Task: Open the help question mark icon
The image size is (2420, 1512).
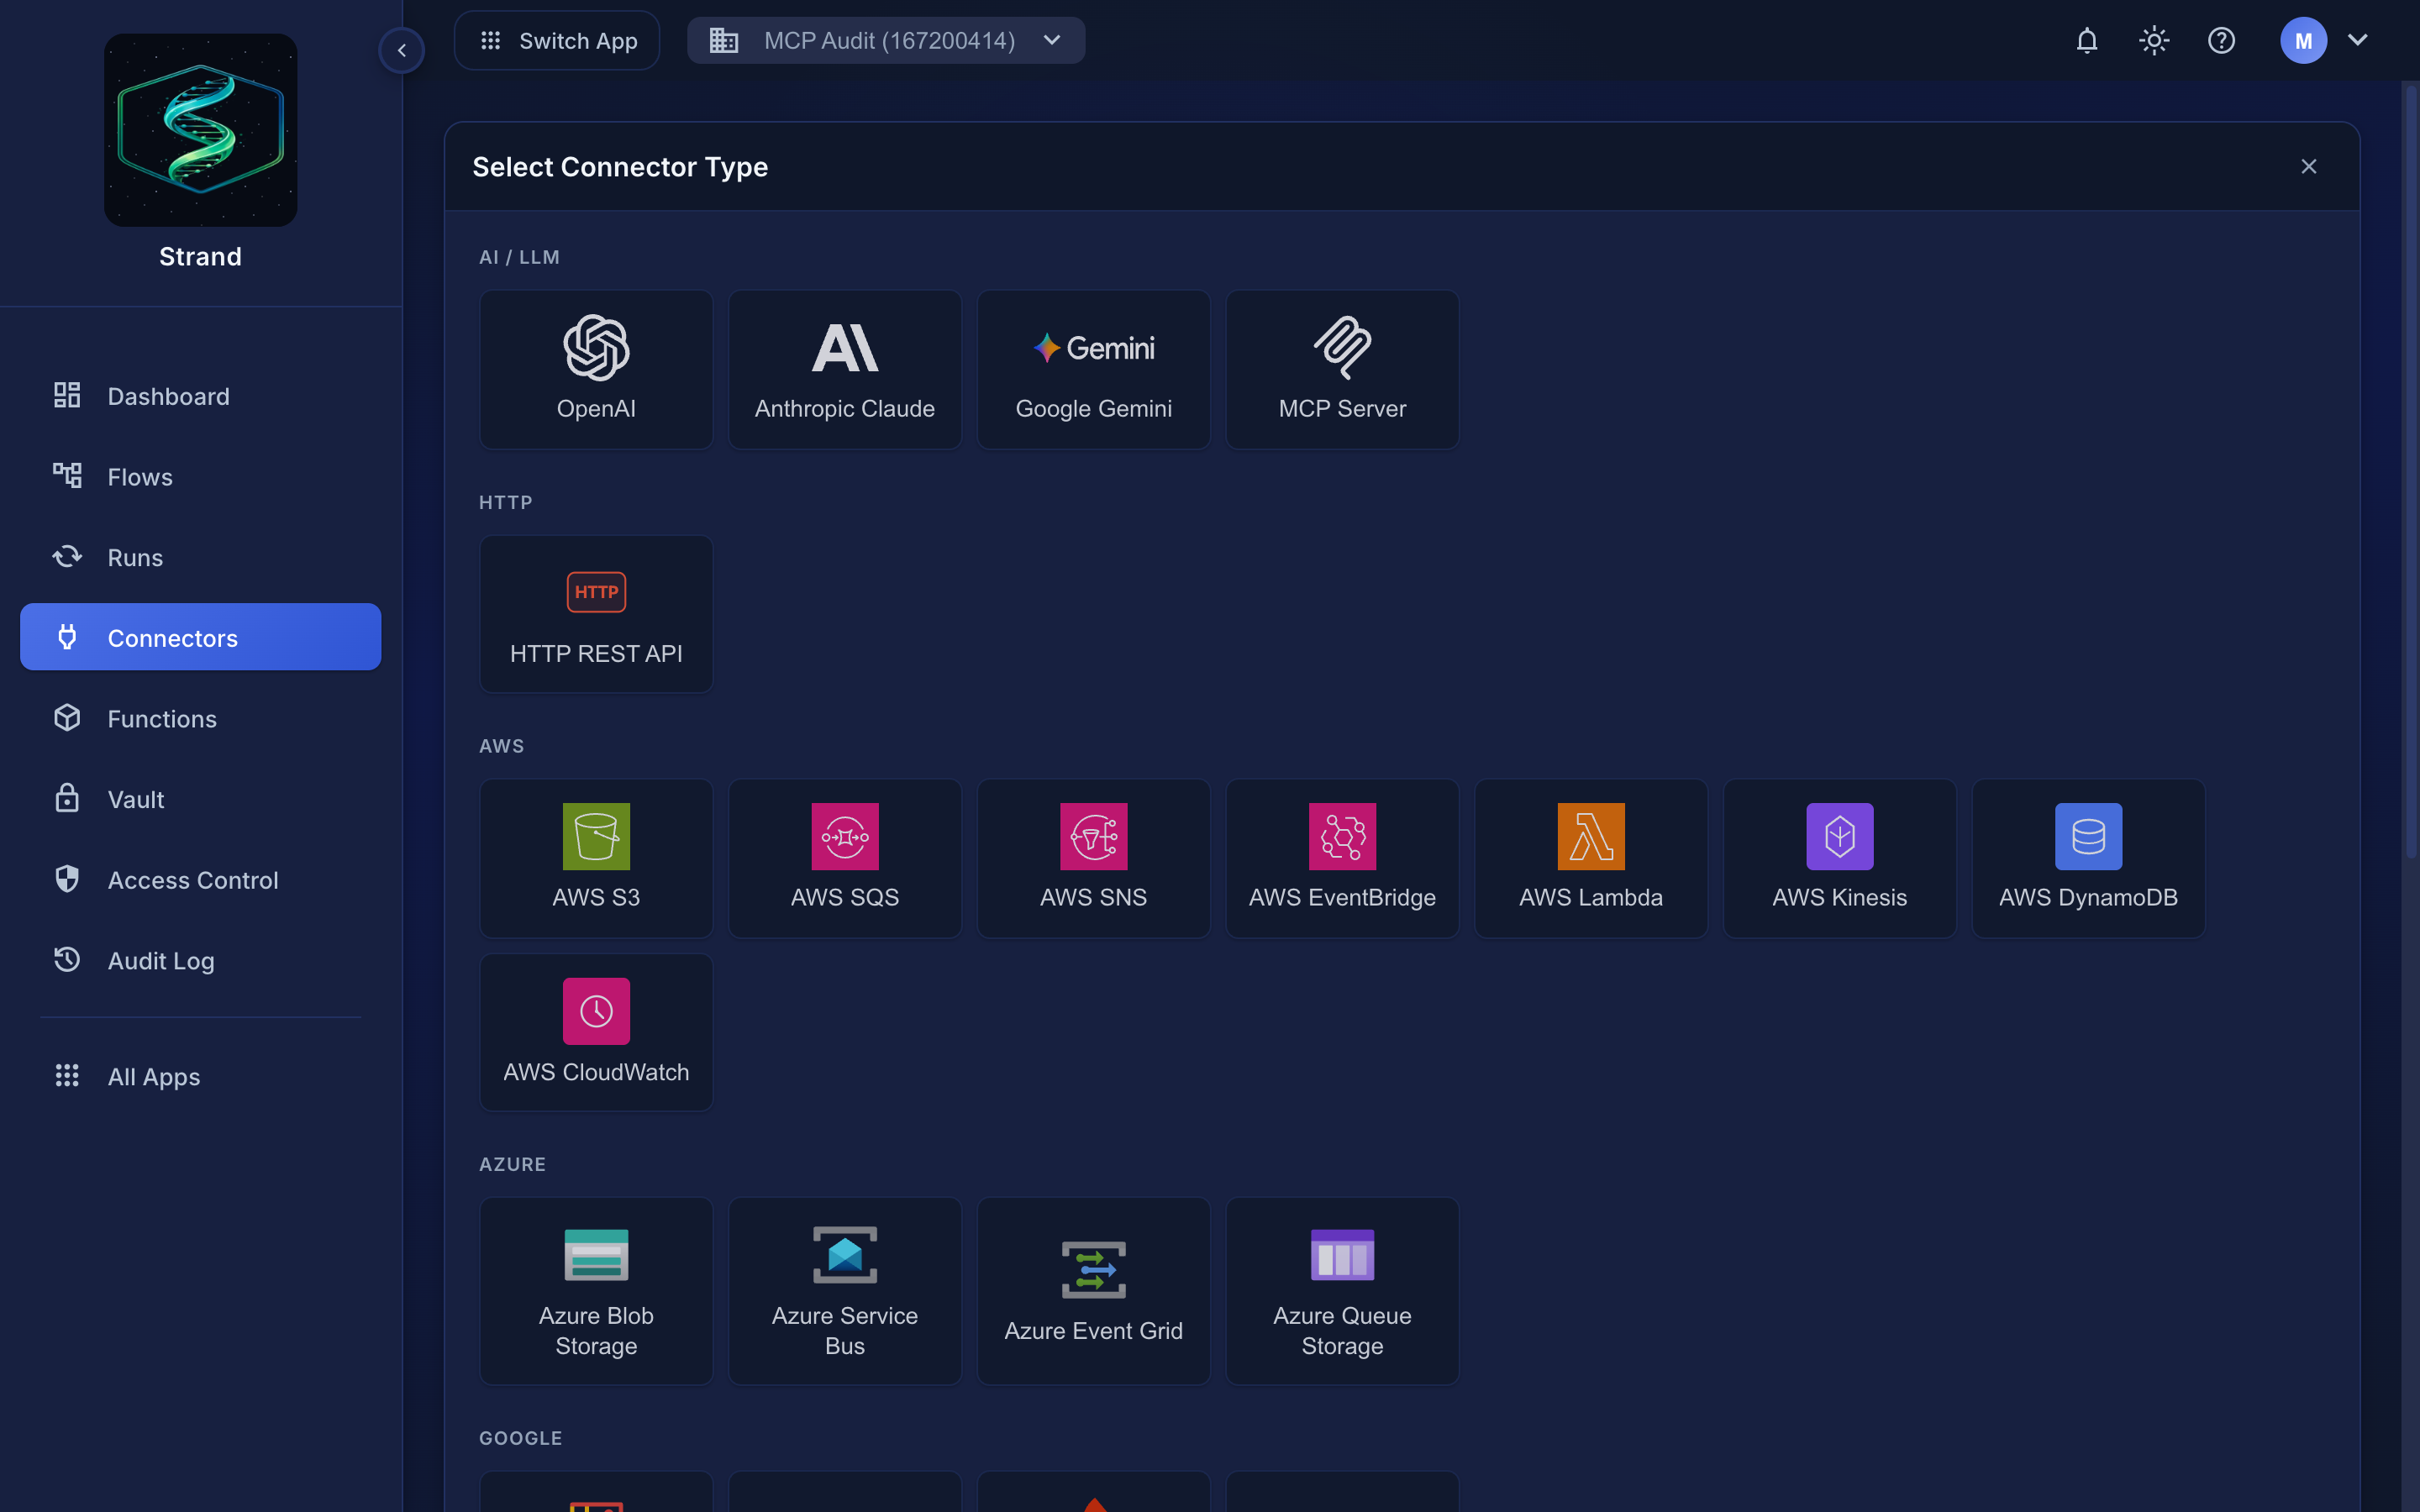Action: [x=2221, y=40]
